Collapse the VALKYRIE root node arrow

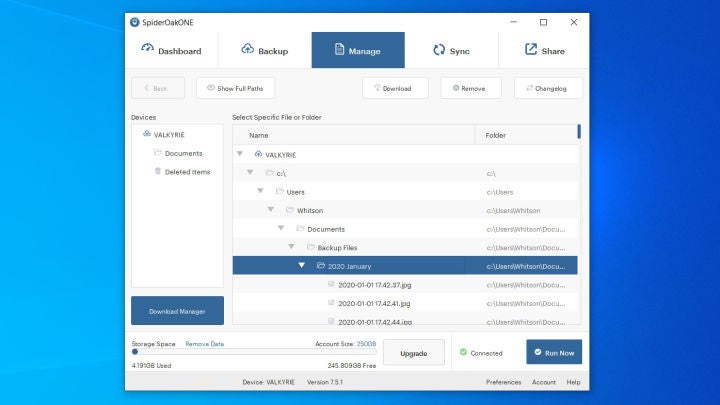240,154
